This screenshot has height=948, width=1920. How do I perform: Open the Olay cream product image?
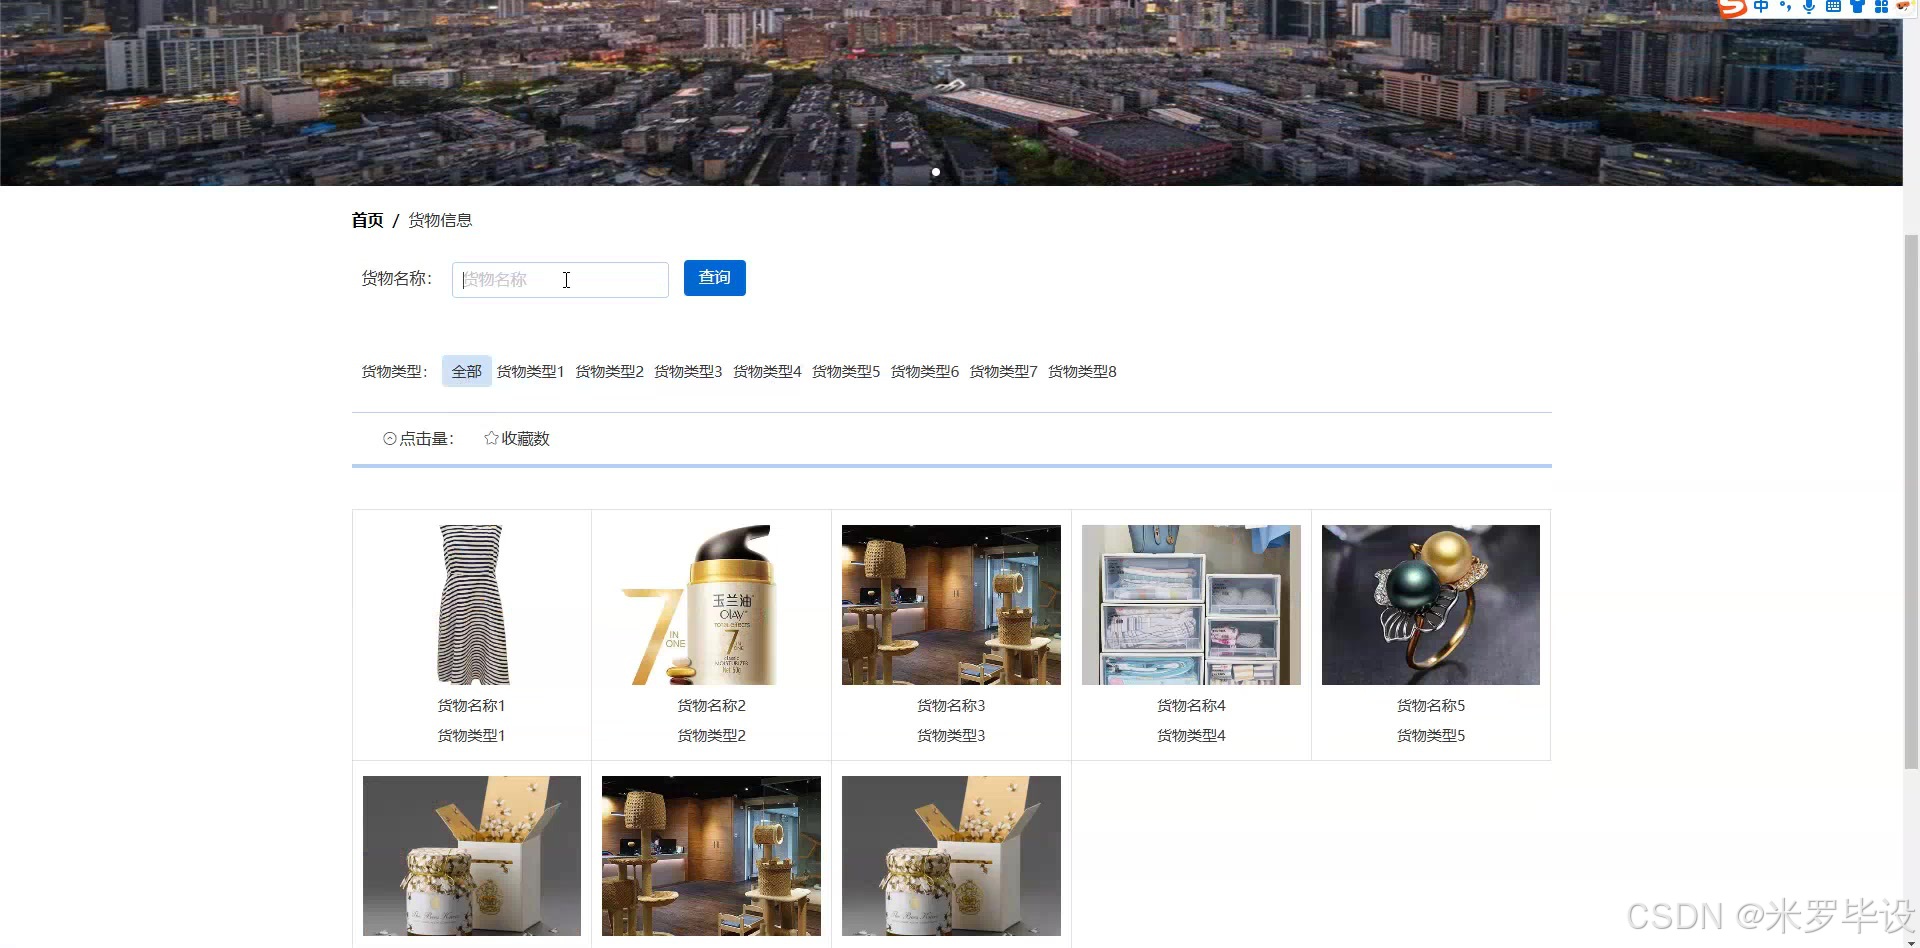(712, 605)
